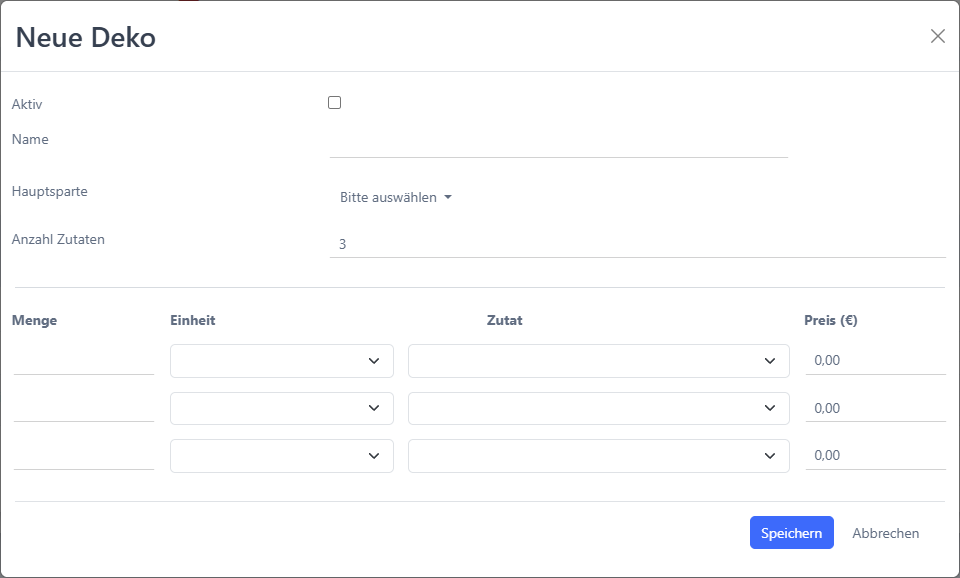Cancel via the Abbrechen link
Viewport: 960px width, 578px height.
click(x=885, y=533)
